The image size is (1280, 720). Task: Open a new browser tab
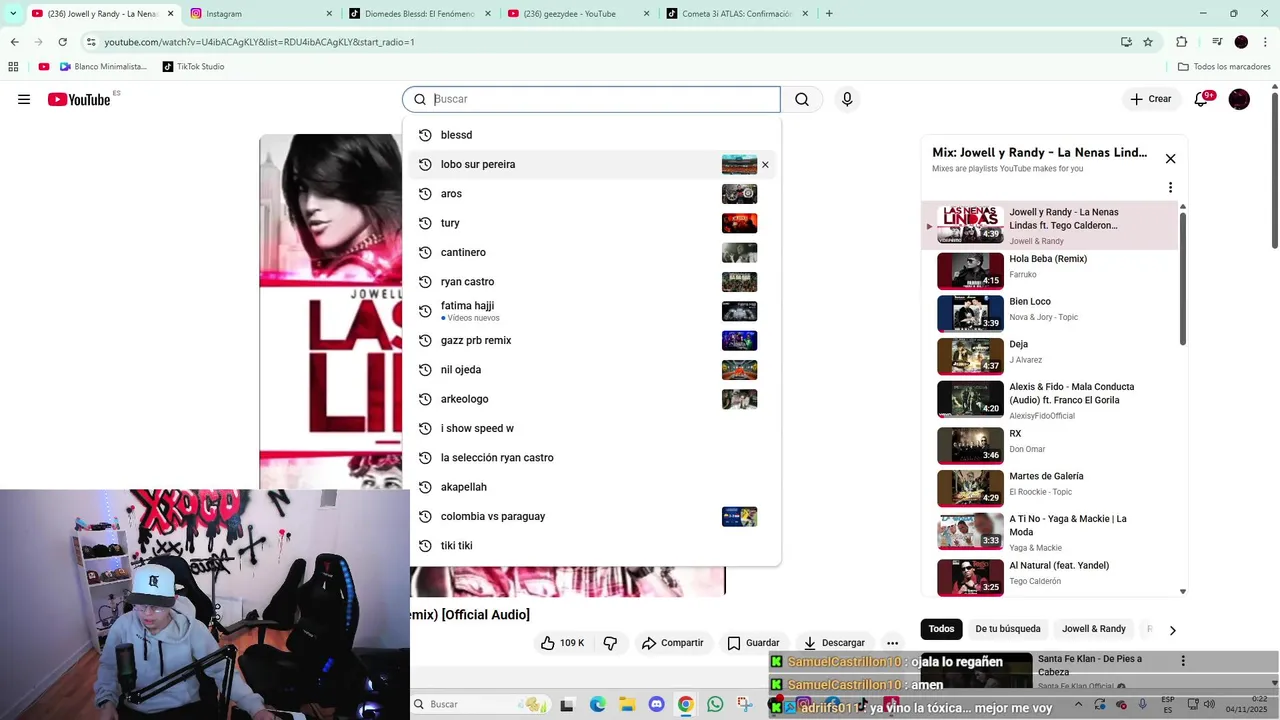point(829,14)
